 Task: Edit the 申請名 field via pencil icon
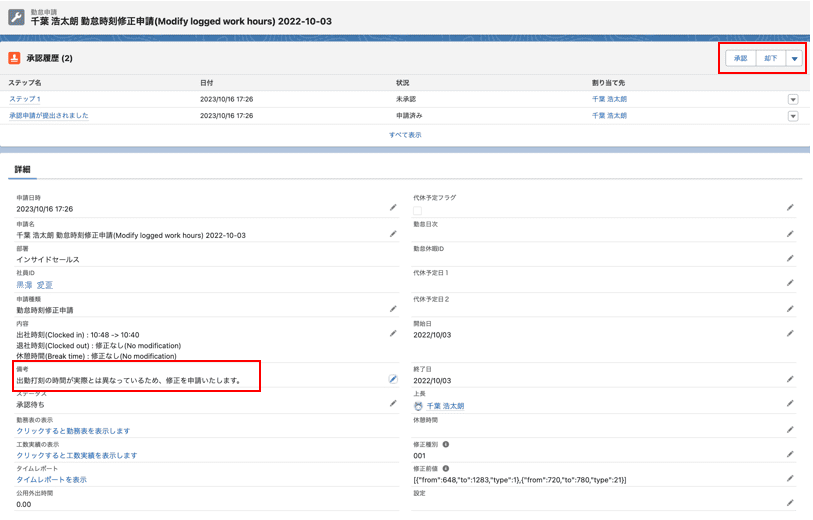click(393, 234)
